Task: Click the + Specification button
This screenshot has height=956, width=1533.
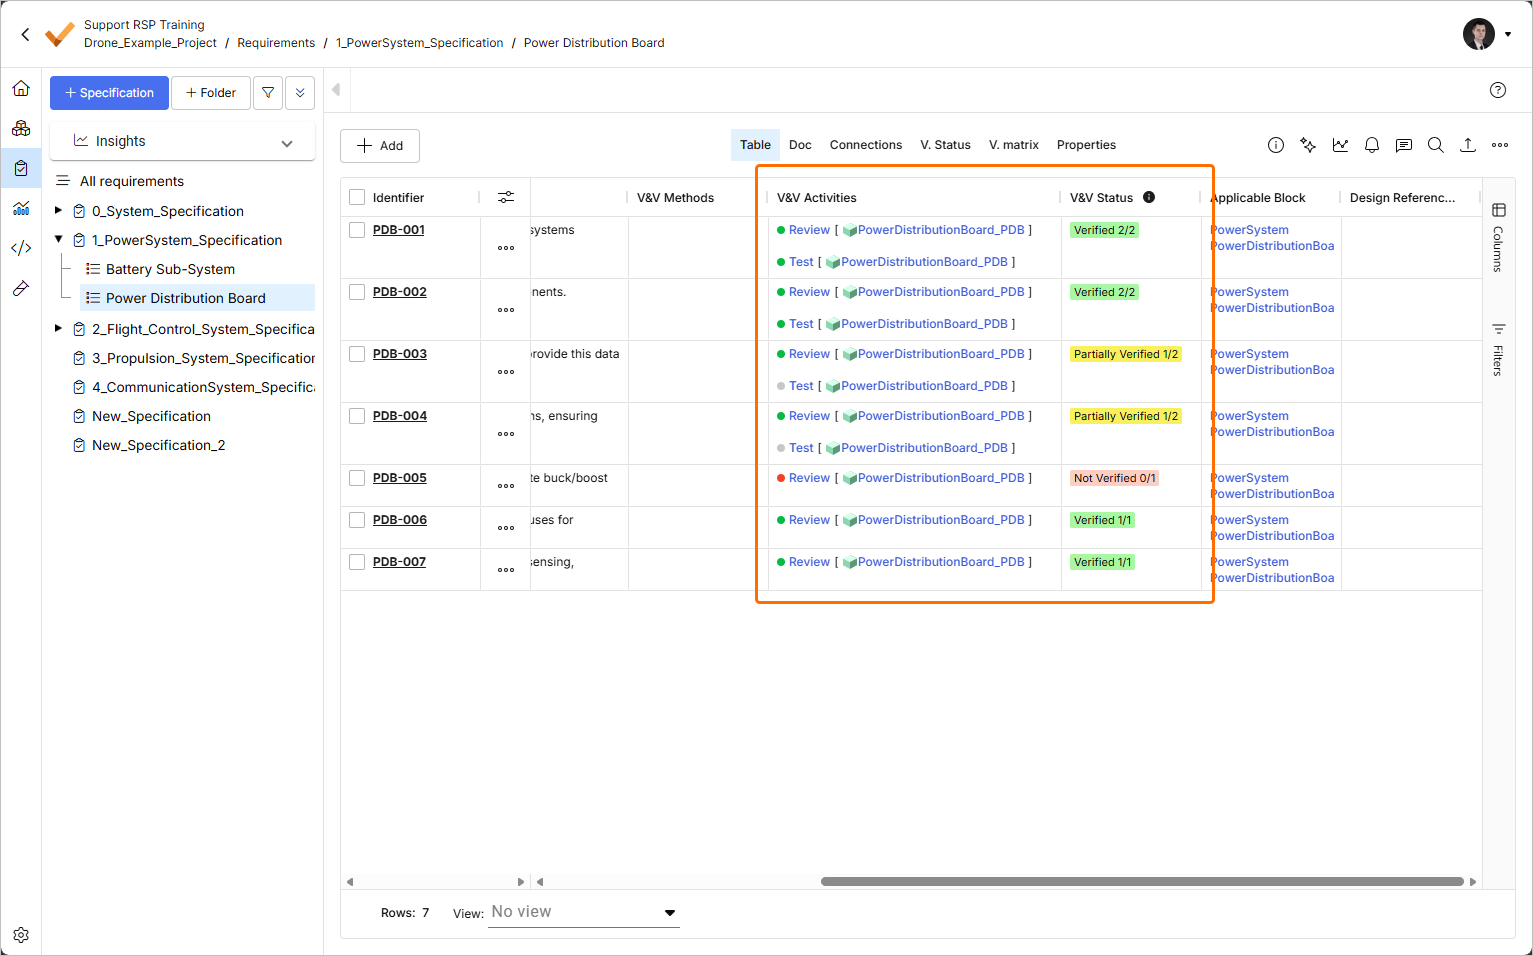Action: [x=109, y=93]
